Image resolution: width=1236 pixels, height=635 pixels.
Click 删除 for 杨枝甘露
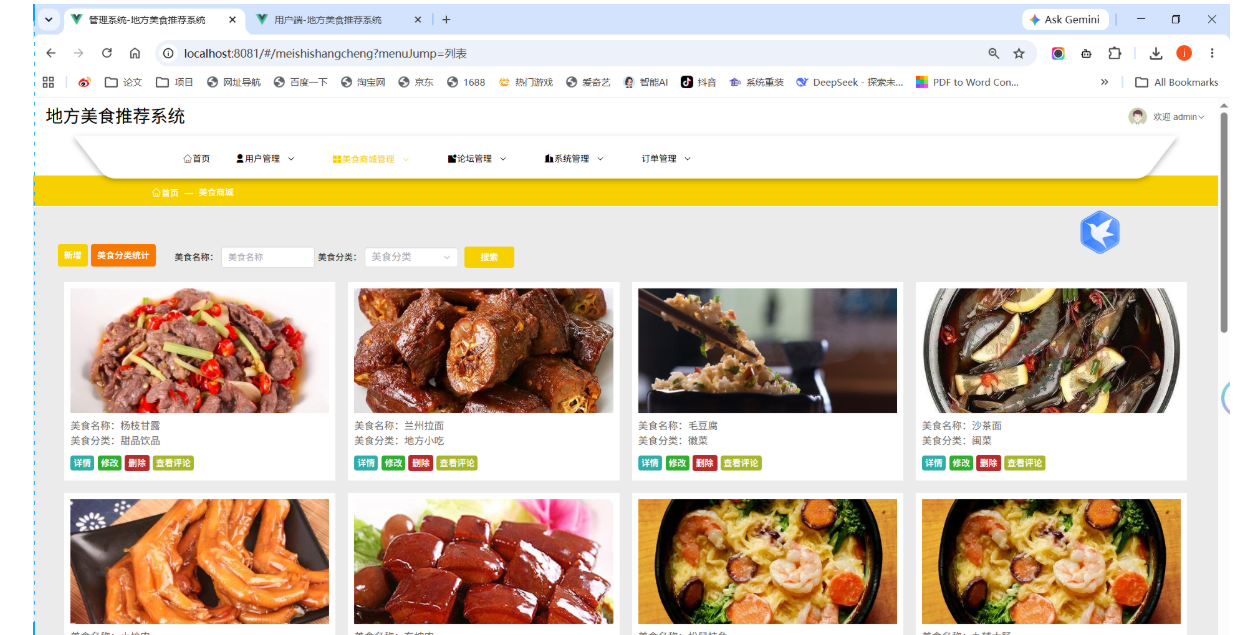coord(137,463)
